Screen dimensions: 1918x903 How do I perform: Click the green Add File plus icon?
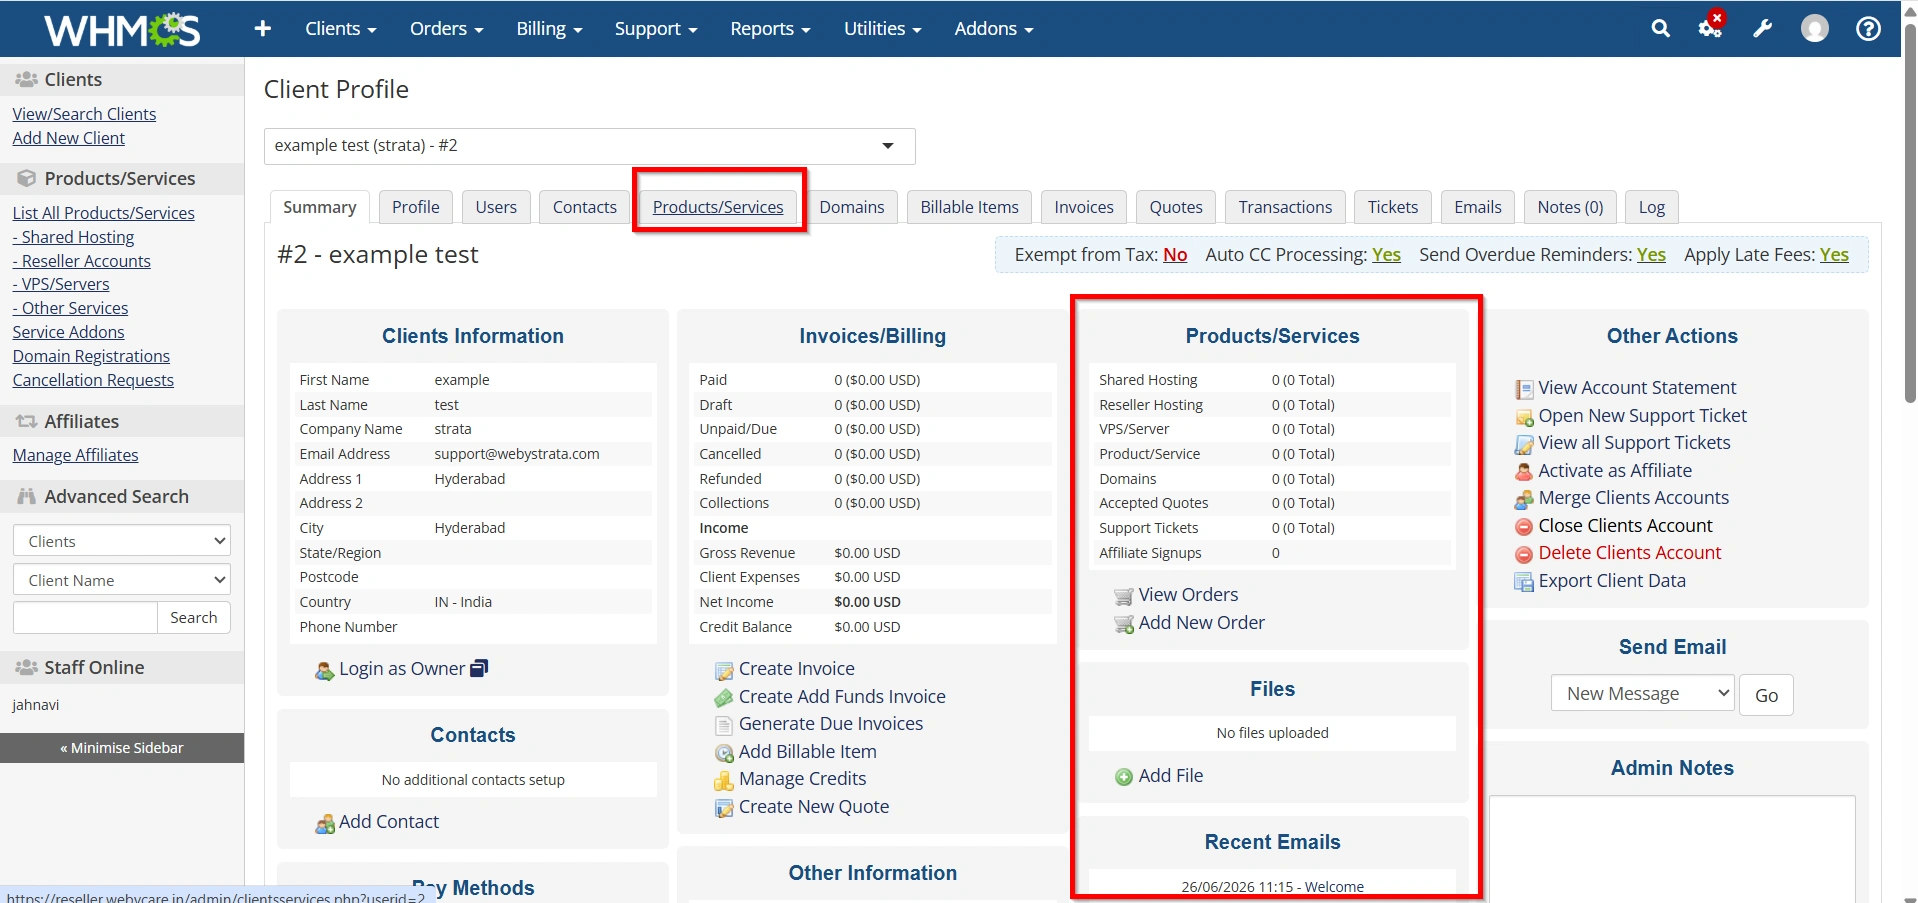pos(1124,777)
